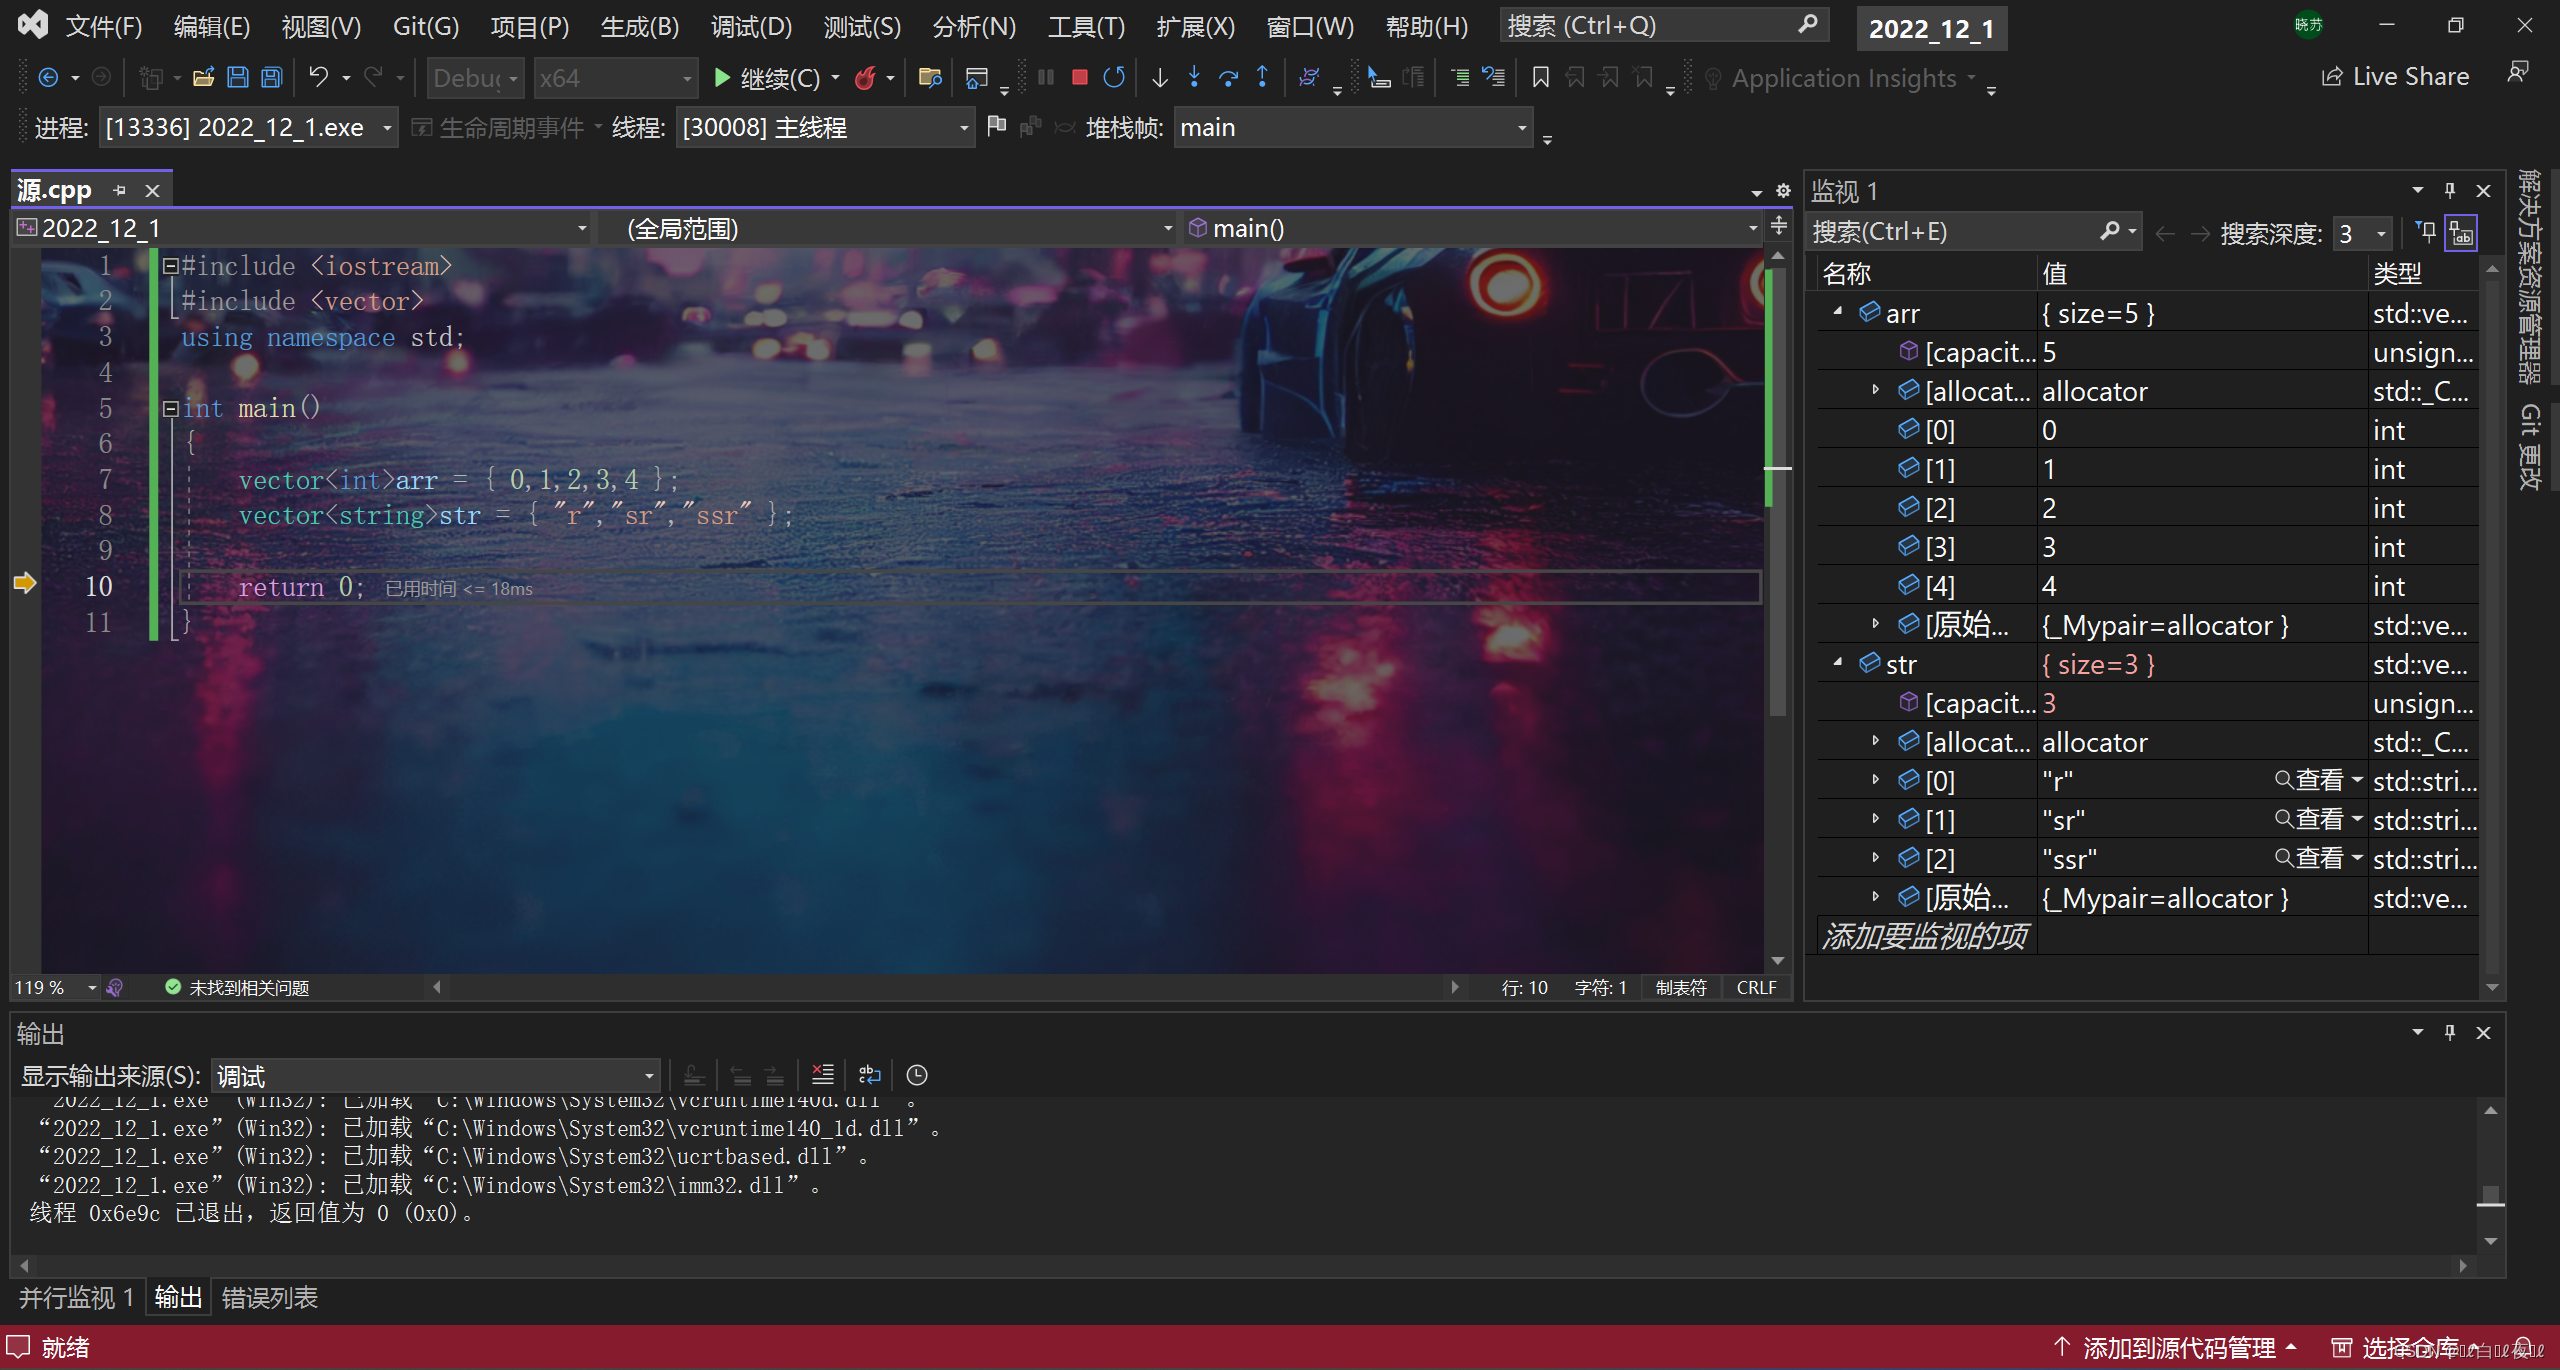Open the 调试(D) menu
2560x1370 pixels.
[751, 26]
